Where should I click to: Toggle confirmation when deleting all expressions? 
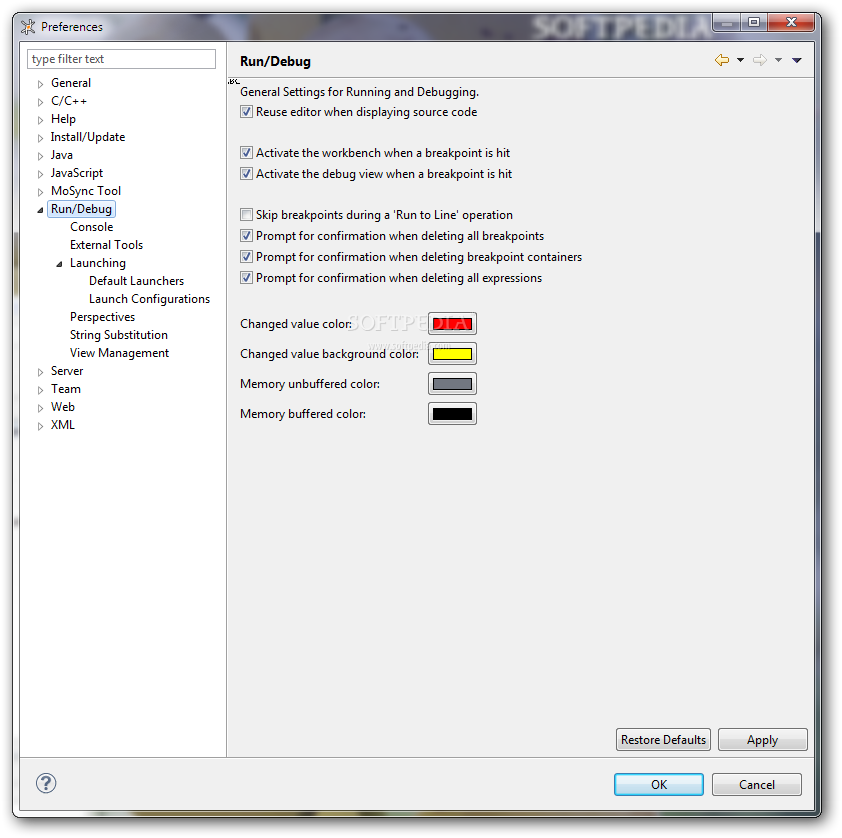tap(246, 278)
